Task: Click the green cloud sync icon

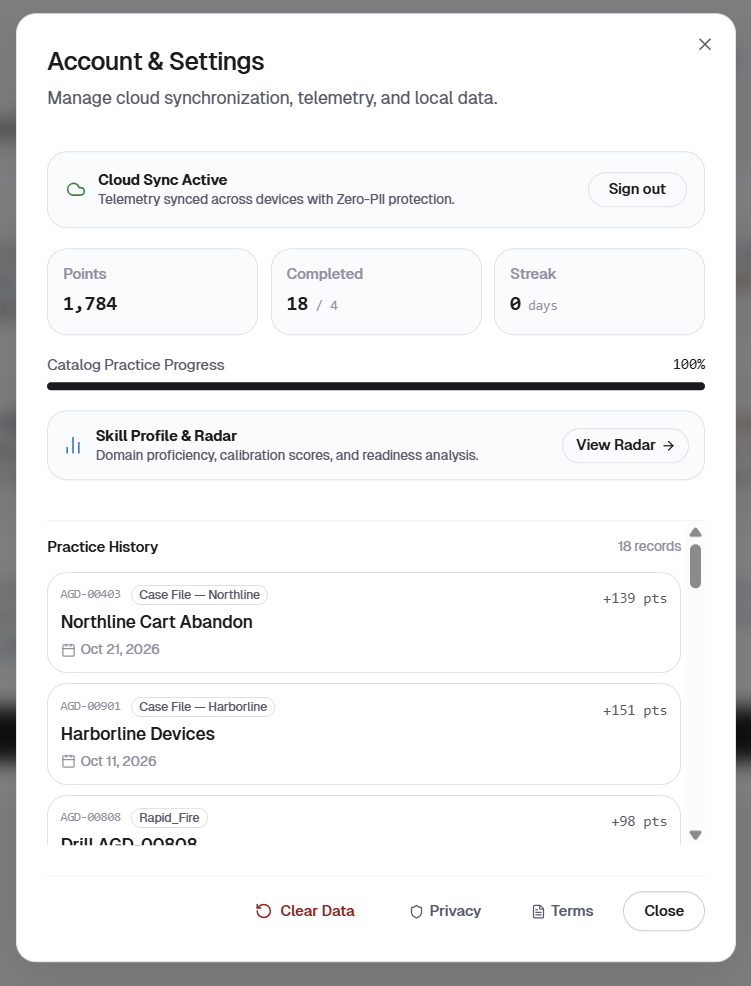Action: [76, 189]
